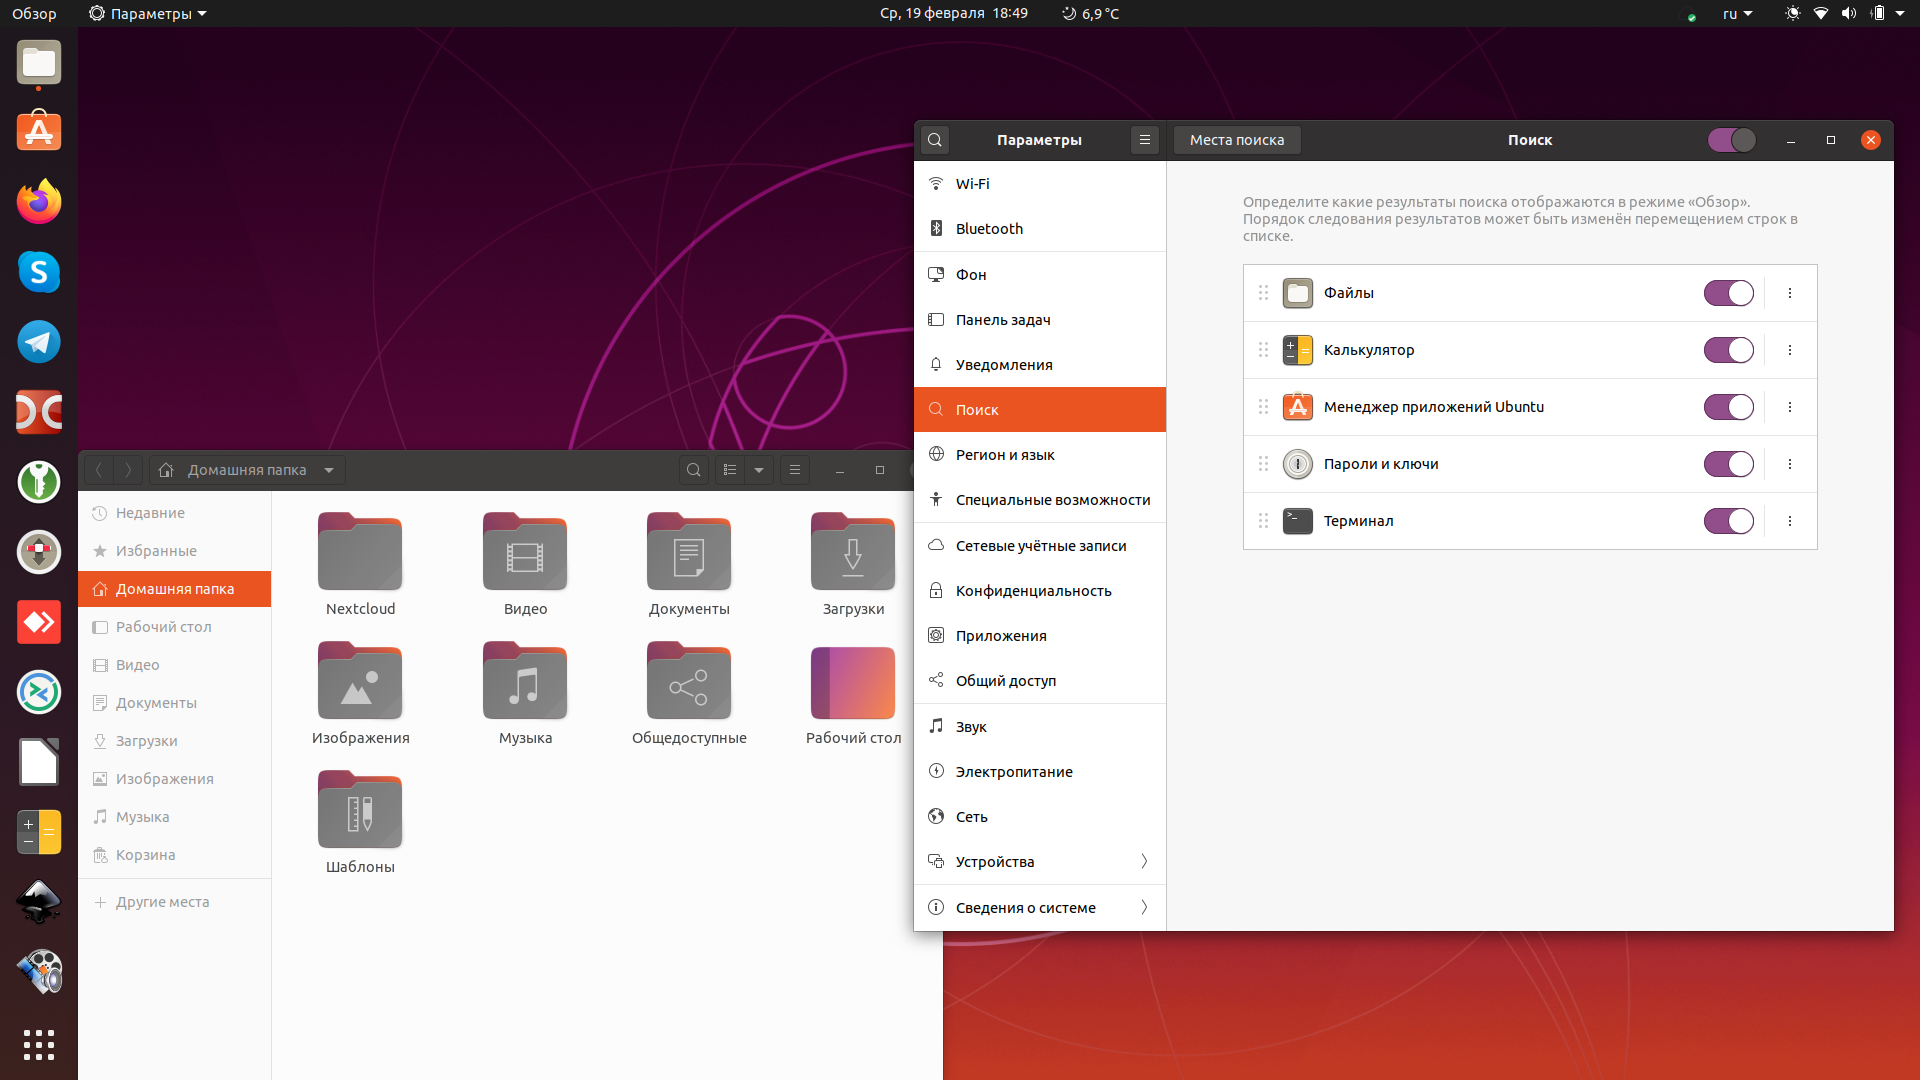Launch Inkscape from the dock
1920x1080 pixels.
[39, 902]
